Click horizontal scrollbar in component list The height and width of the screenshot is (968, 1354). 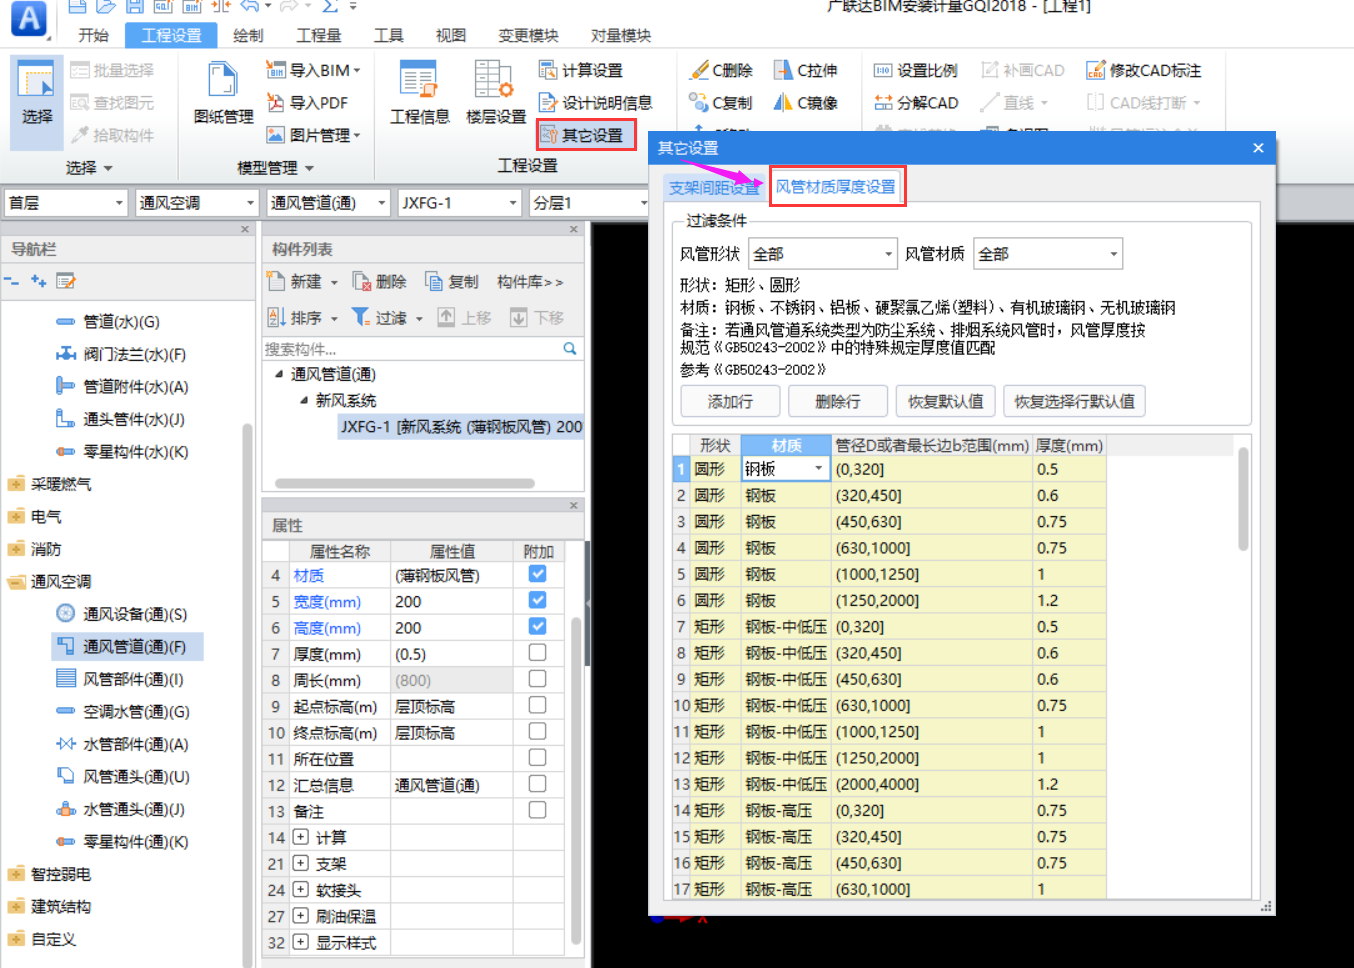click(405, 483)
